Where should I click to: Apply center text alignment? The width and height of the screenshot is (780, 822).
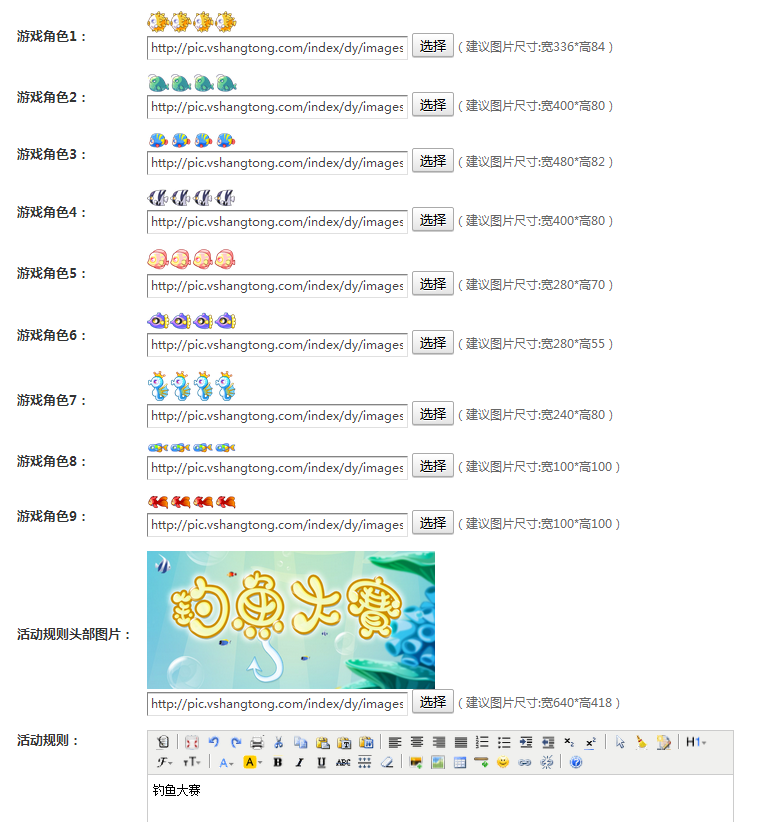pos(417,742)
